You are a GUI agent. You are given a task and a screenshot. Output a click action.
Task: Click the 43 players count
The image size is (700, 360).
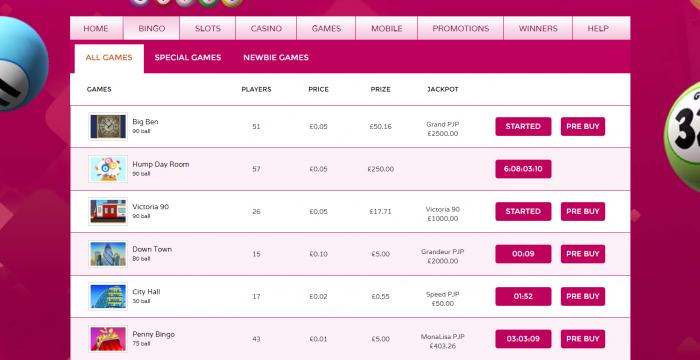pyautogui.click(x=256, y=339)
